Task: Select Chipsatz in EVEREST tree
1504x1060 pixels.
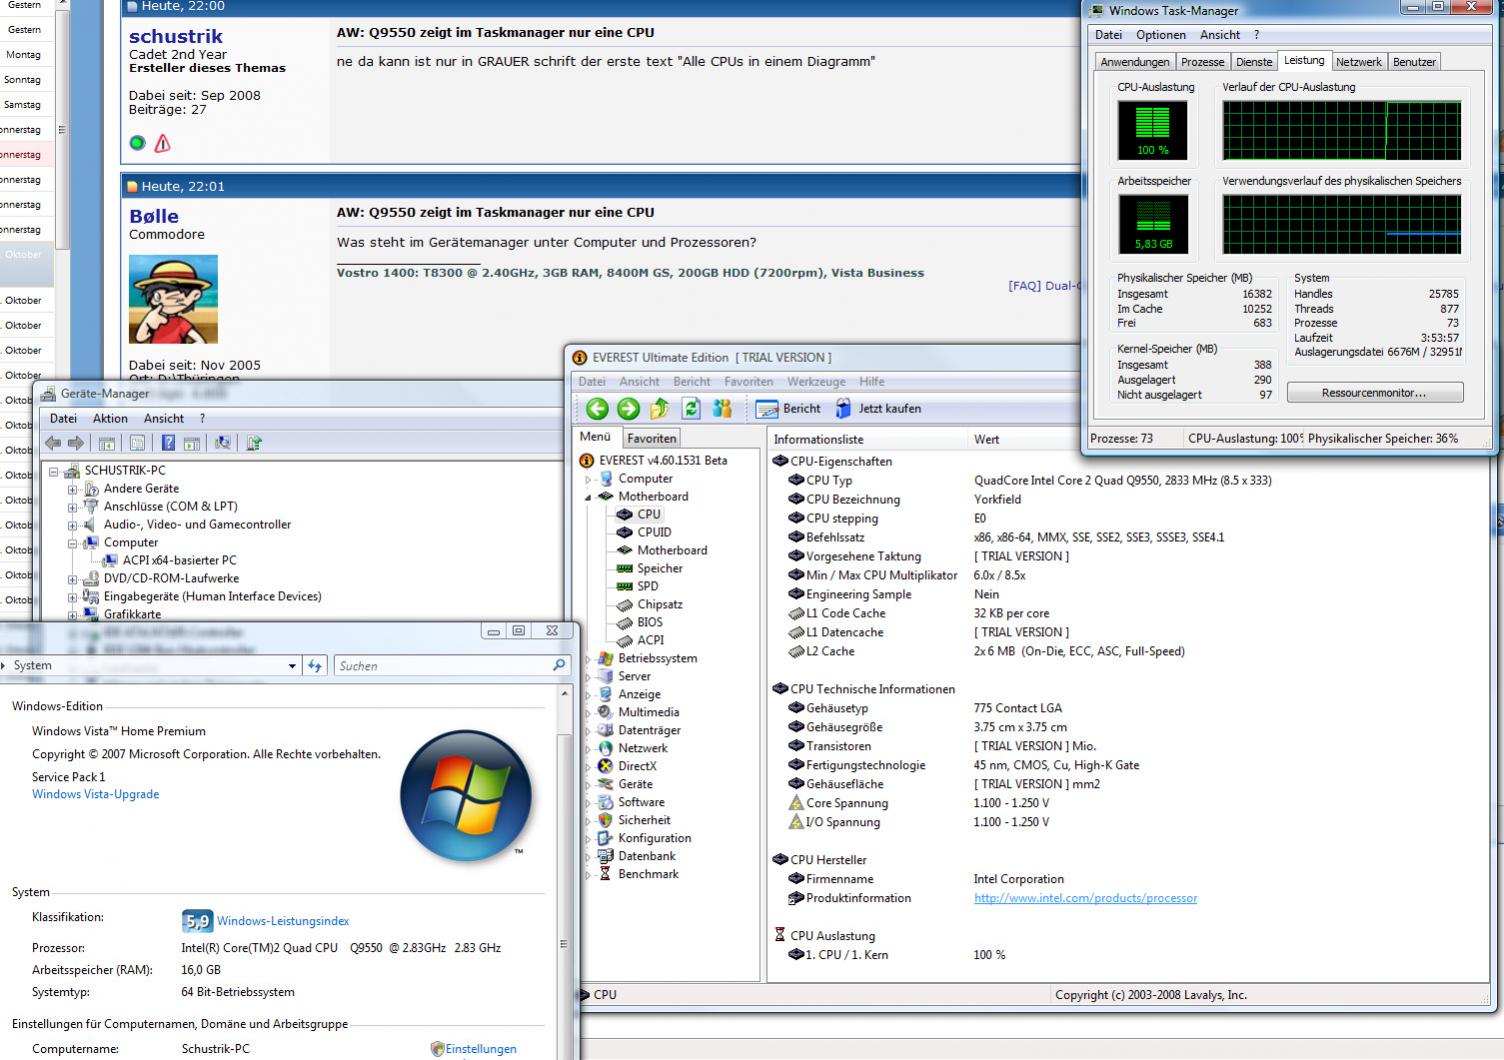Action: coord(660,604)
